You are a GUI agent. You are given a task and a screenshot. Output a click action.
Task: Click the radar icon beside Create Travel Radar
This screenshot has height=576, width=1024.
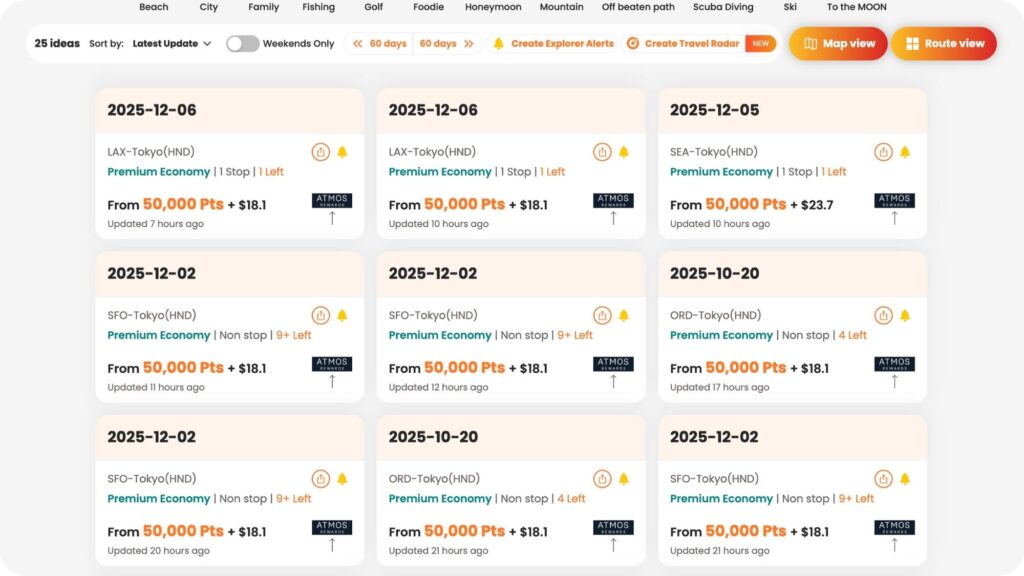[632, 44]
